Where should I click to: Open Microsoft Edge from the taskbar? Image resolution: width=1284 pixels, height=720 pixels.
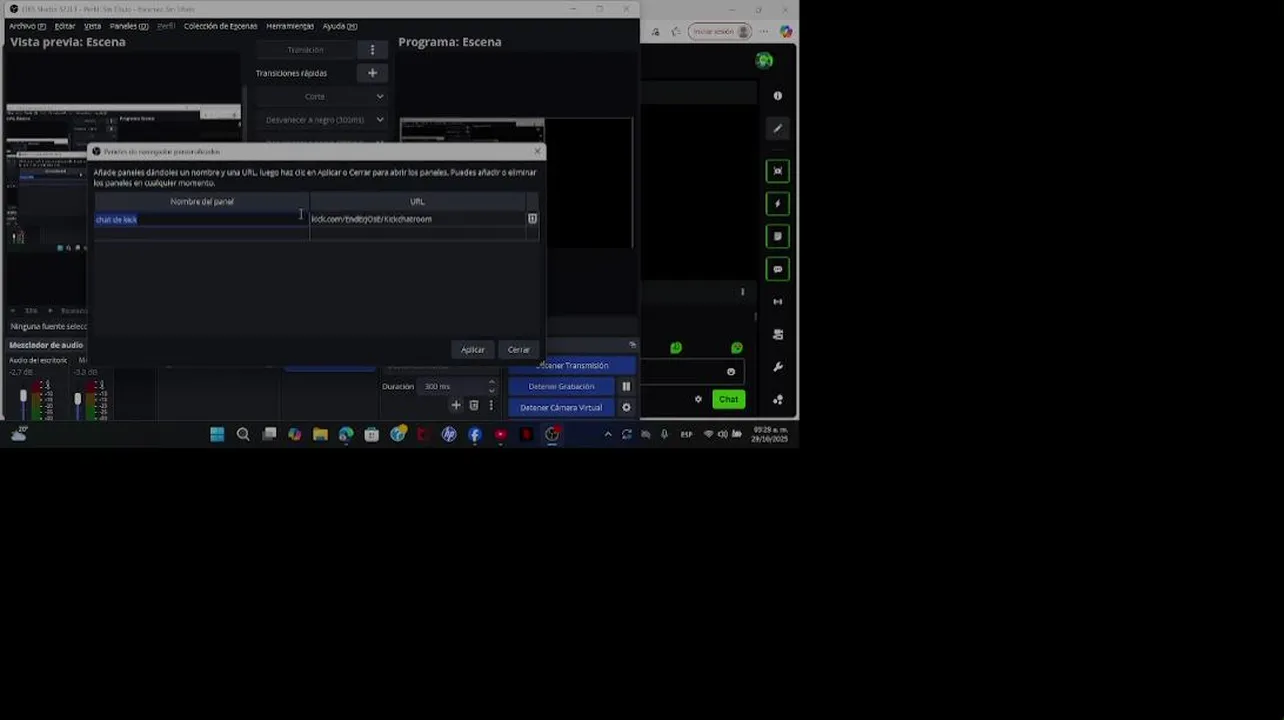(x=346, y=434)
